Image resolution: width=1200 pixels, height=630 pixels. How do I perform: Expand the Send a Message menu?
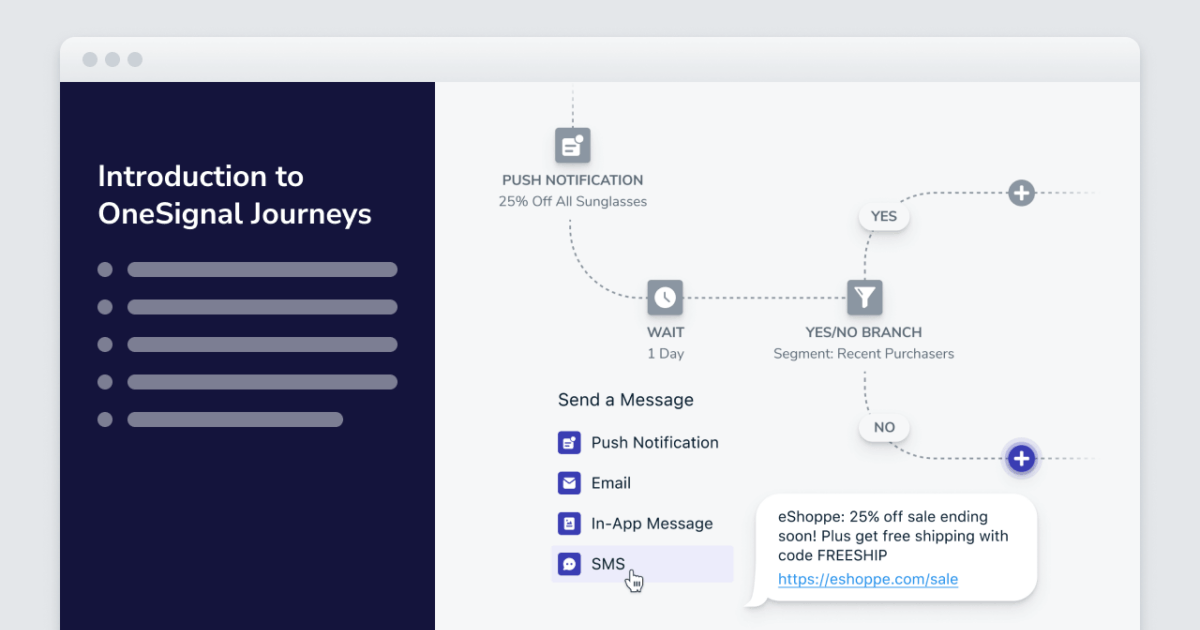click(x=625, y=400)
